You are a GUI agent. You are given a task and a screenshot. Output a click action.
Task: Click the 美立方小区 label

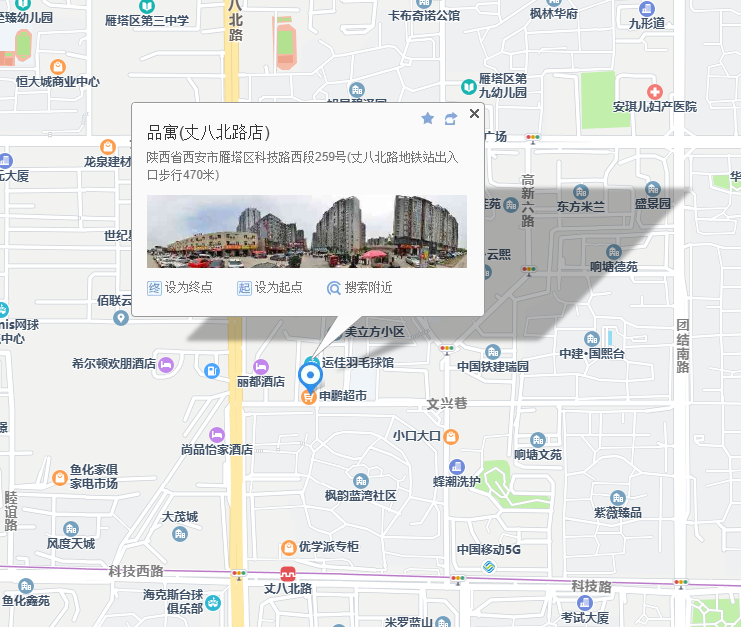[374, 332]
